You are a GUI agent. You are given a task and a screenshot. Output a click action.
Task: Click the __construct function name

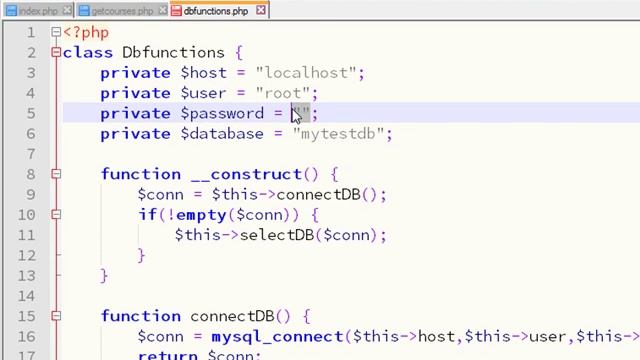pos(247,175)
